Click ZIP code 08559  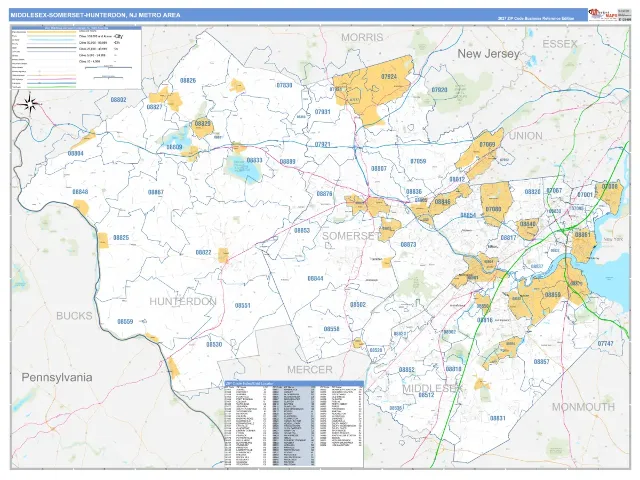(x=125, y=322)
